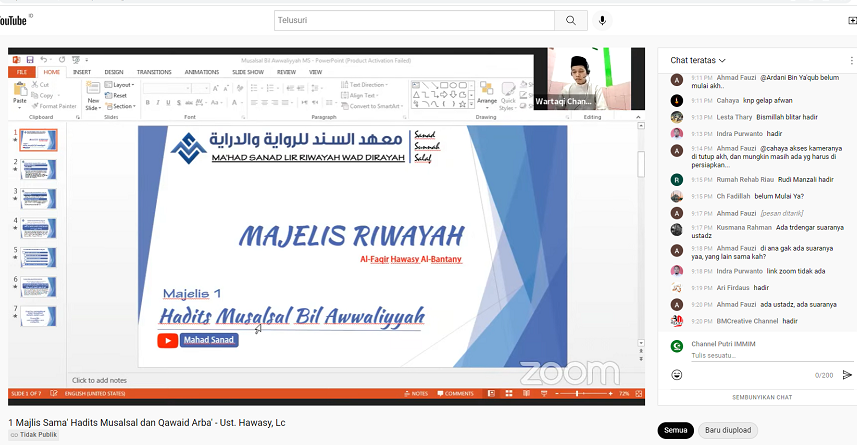Click the Telusuri search input field

[x=414, y=20]
